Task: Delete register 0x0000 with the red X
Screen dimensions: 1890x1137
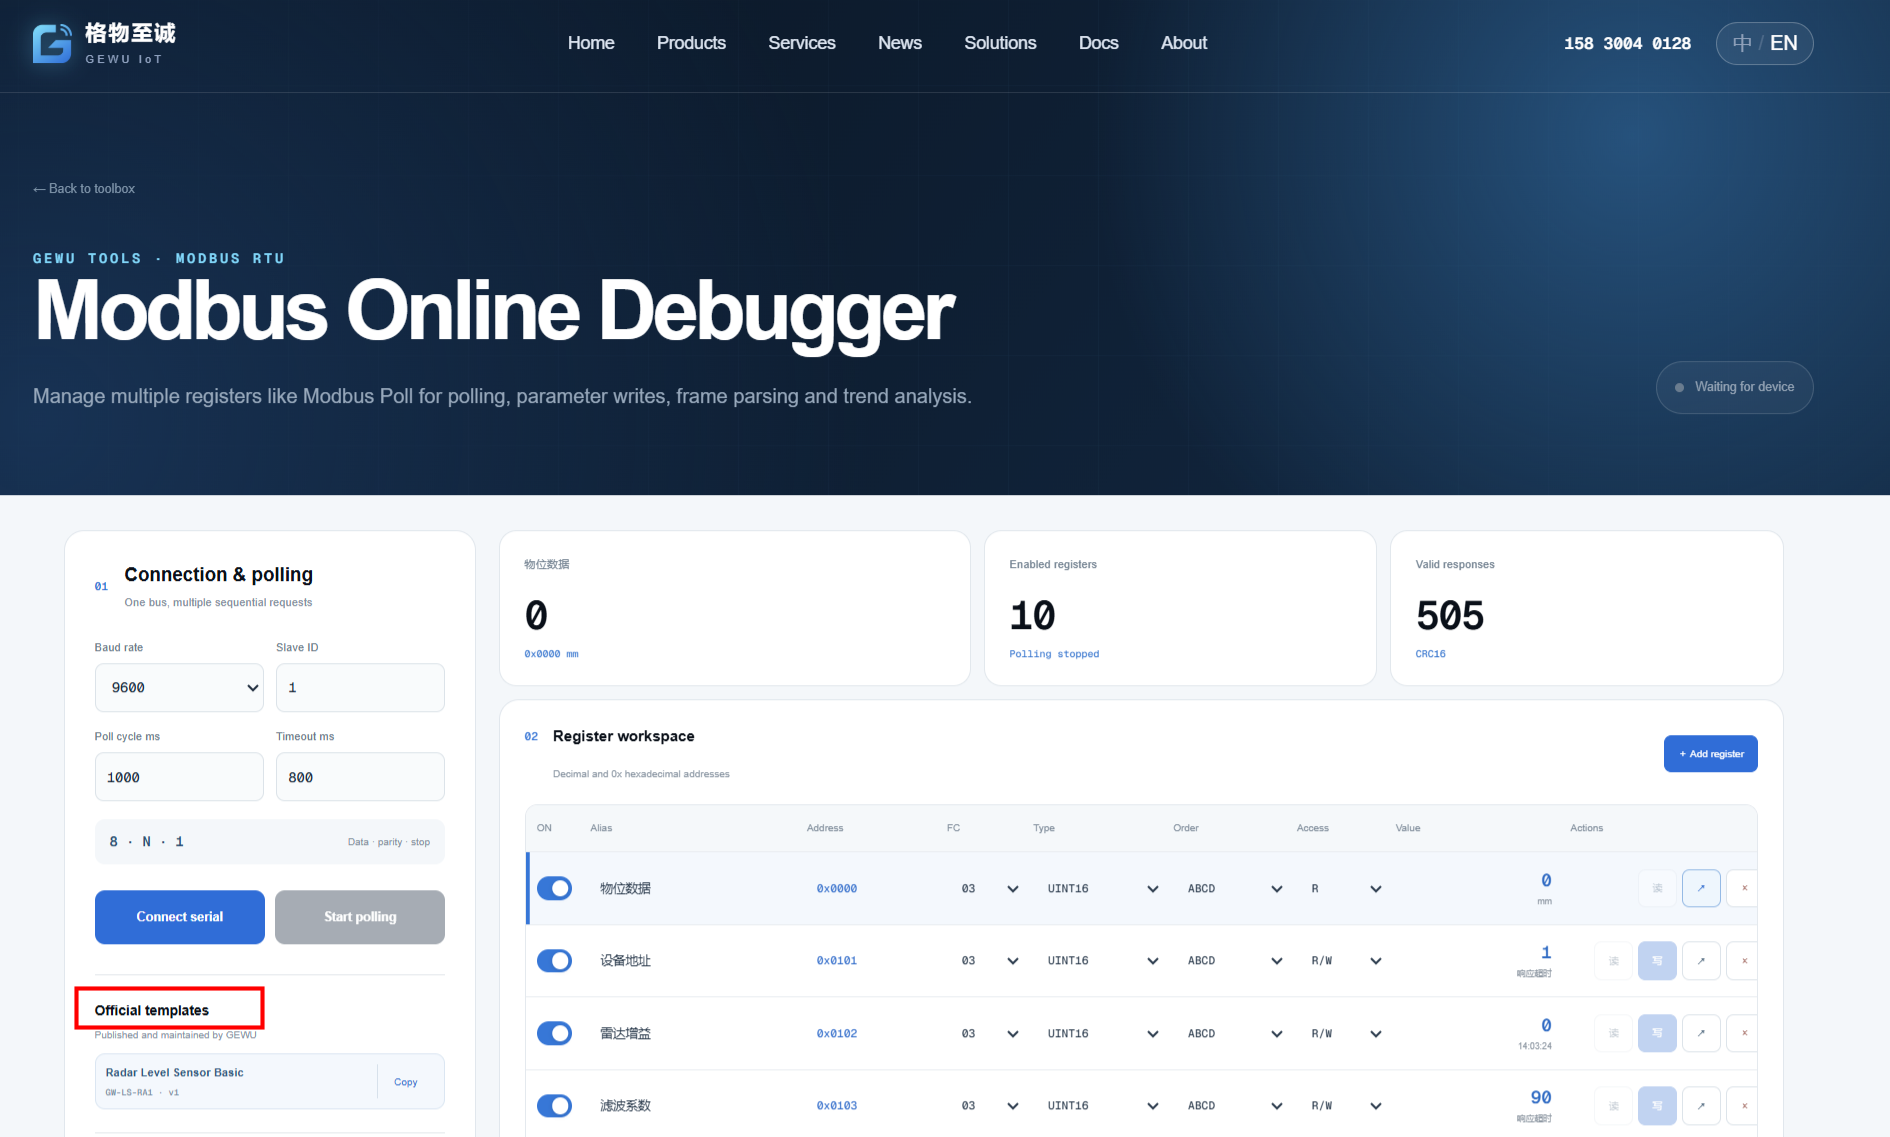Action: (x=1744, y=888)
